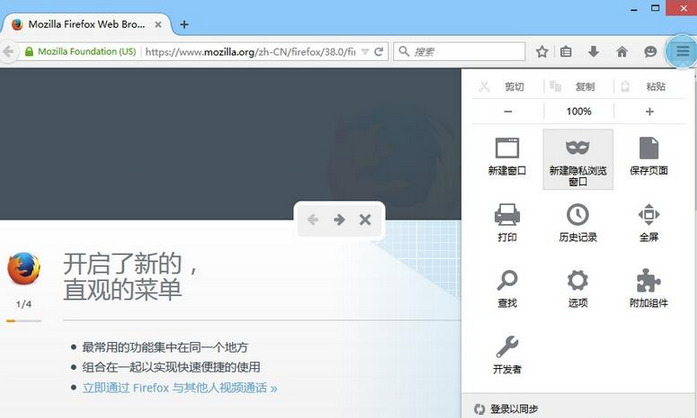Save page (保存页面) from menu
The width and height of the screenshot is (697, 418).
tap(649, 157)
